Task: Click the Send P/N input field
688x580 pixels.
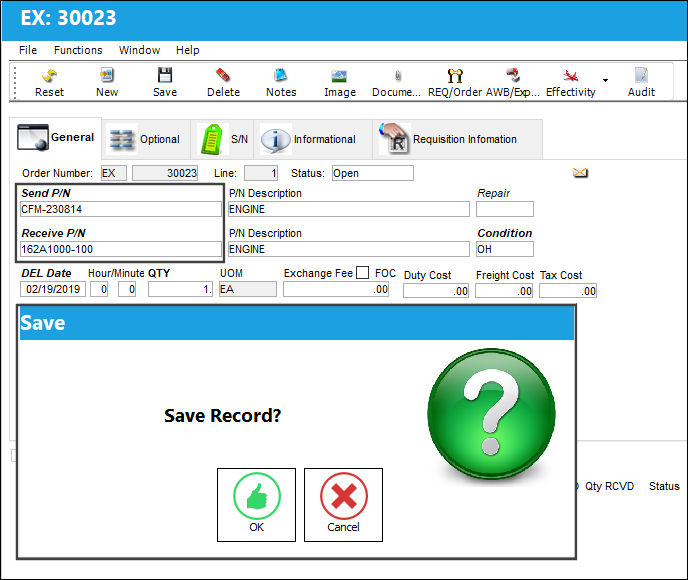Action: point(121,209)
